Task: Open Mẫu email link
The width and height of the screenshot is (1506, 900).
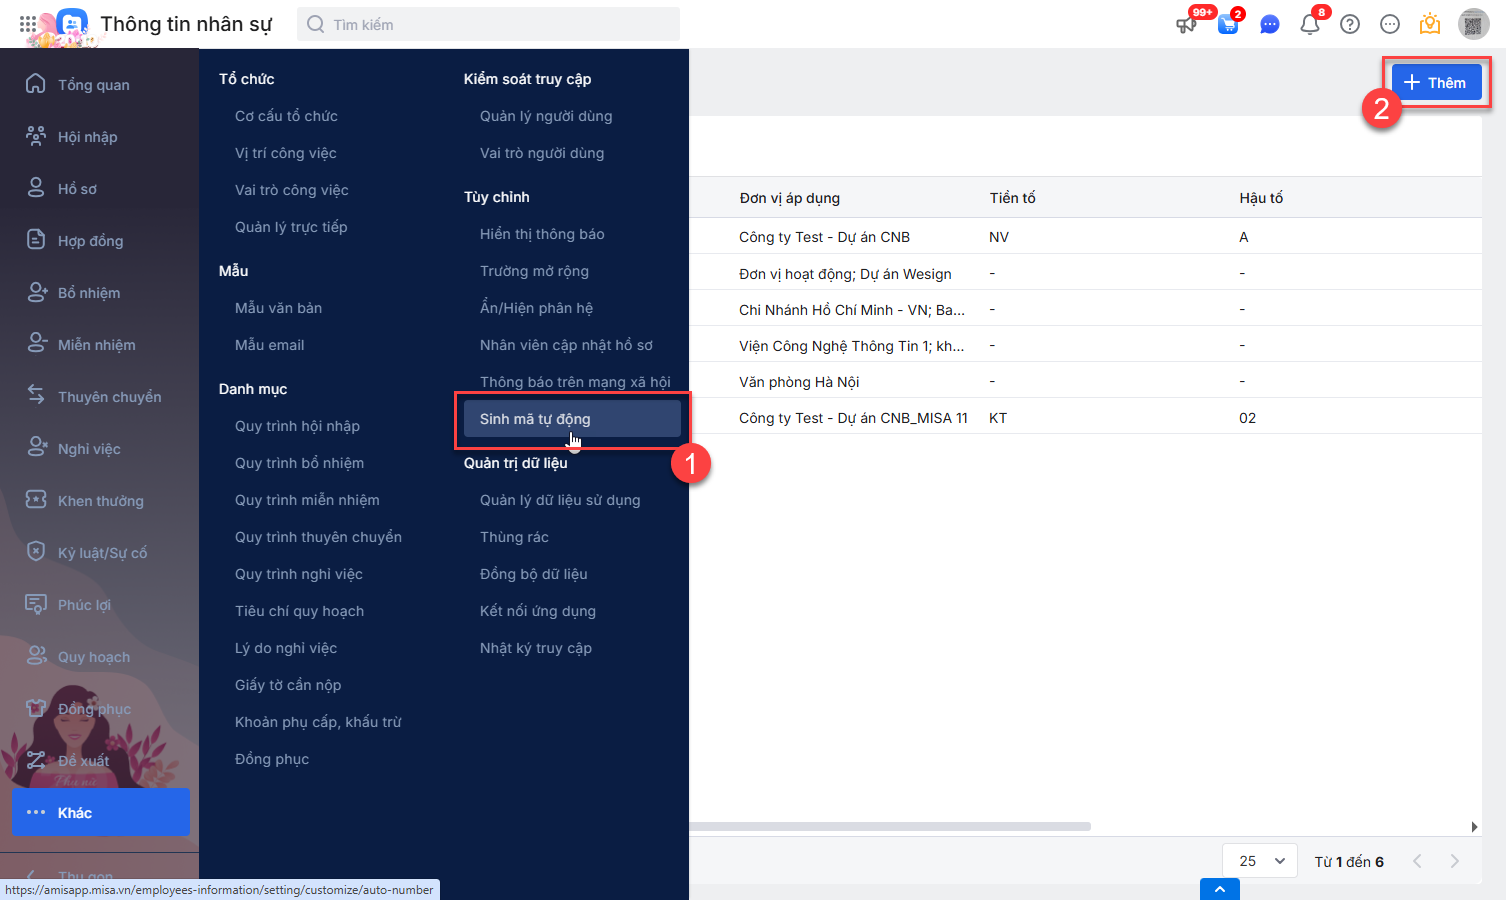Action: coord(270,345)
